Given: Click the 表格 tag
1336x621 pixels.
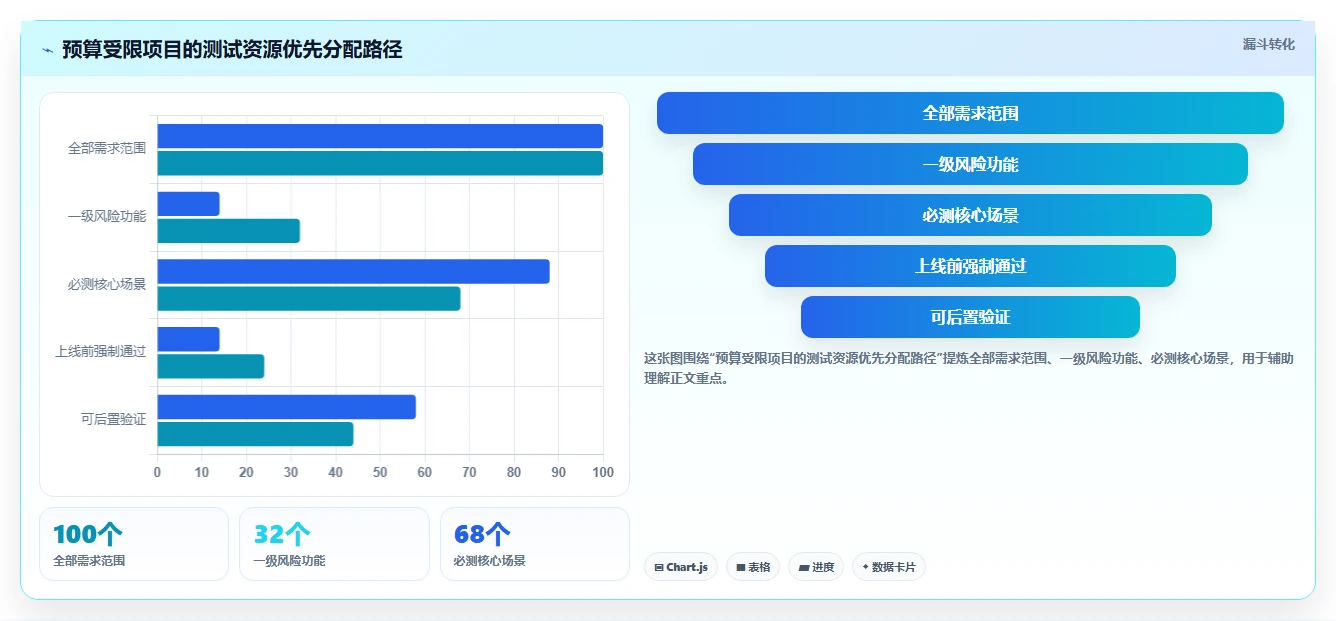Looking at the screenshot, I should coord(753,567).
